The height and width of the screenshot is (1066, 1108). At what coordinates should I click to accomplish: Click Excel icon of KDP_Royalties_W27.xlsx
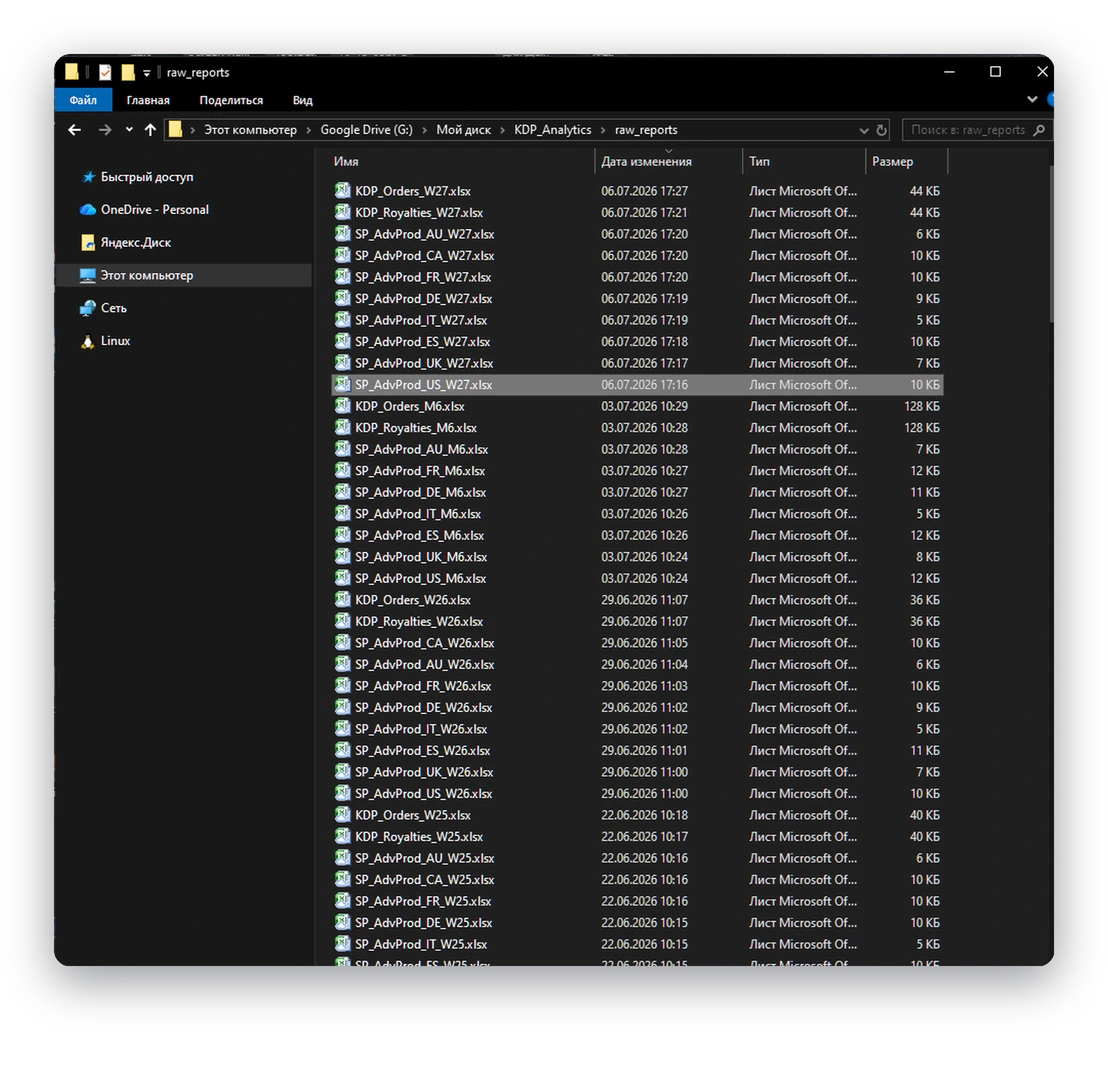pyautogui.click(x=343, y=212)
